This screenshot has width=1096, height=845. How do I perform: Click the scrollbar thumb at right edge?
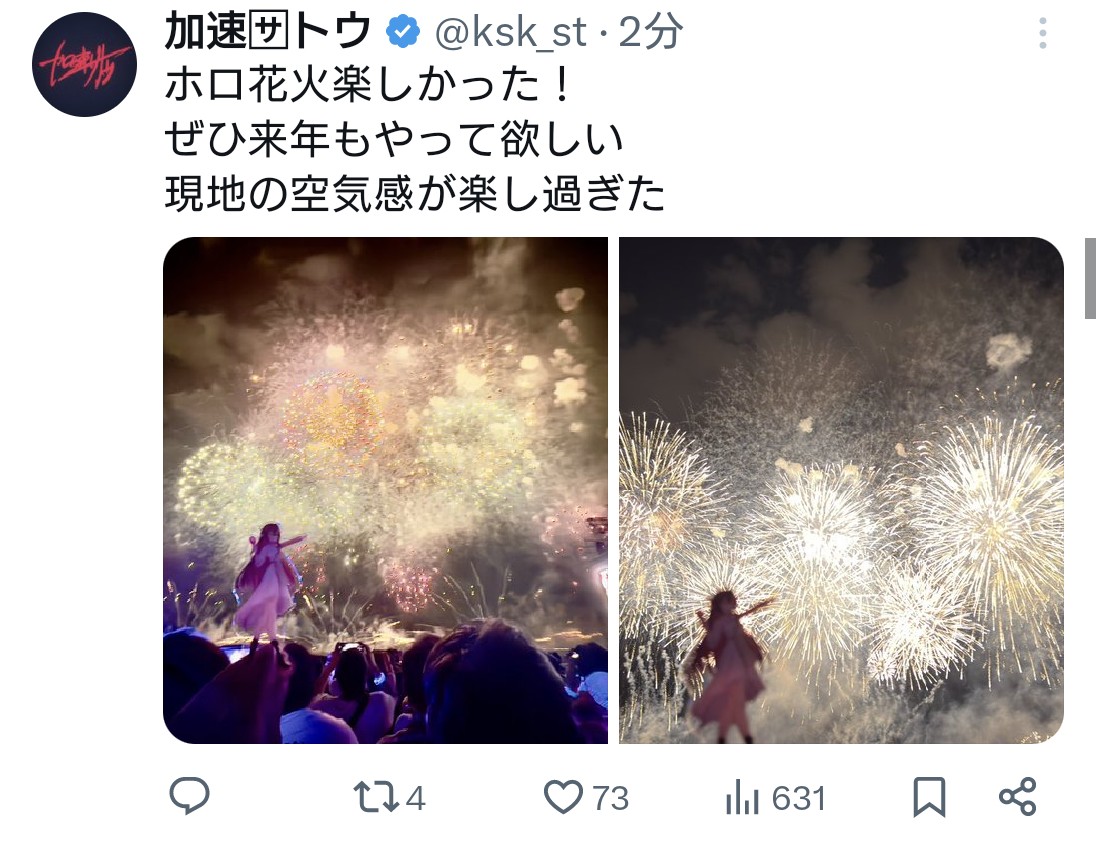coord(1090,278)
